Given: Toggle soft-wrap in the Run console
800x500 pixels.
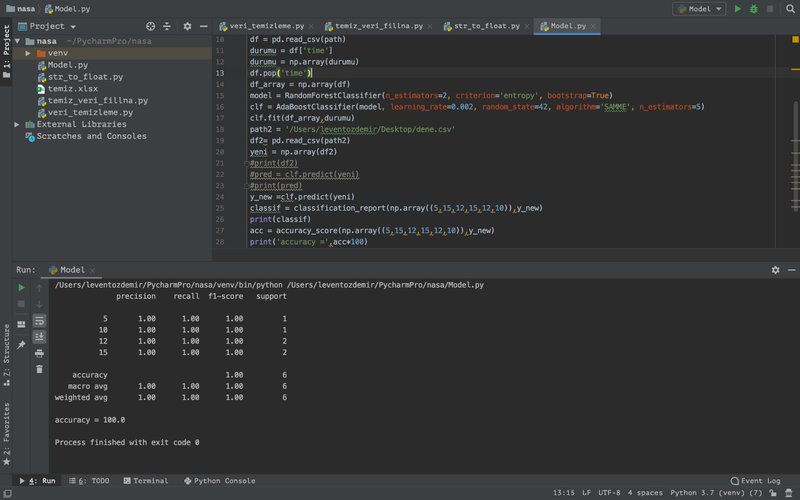Looking at the screenshot, I should pyautogui.click(x=39, y=320).
